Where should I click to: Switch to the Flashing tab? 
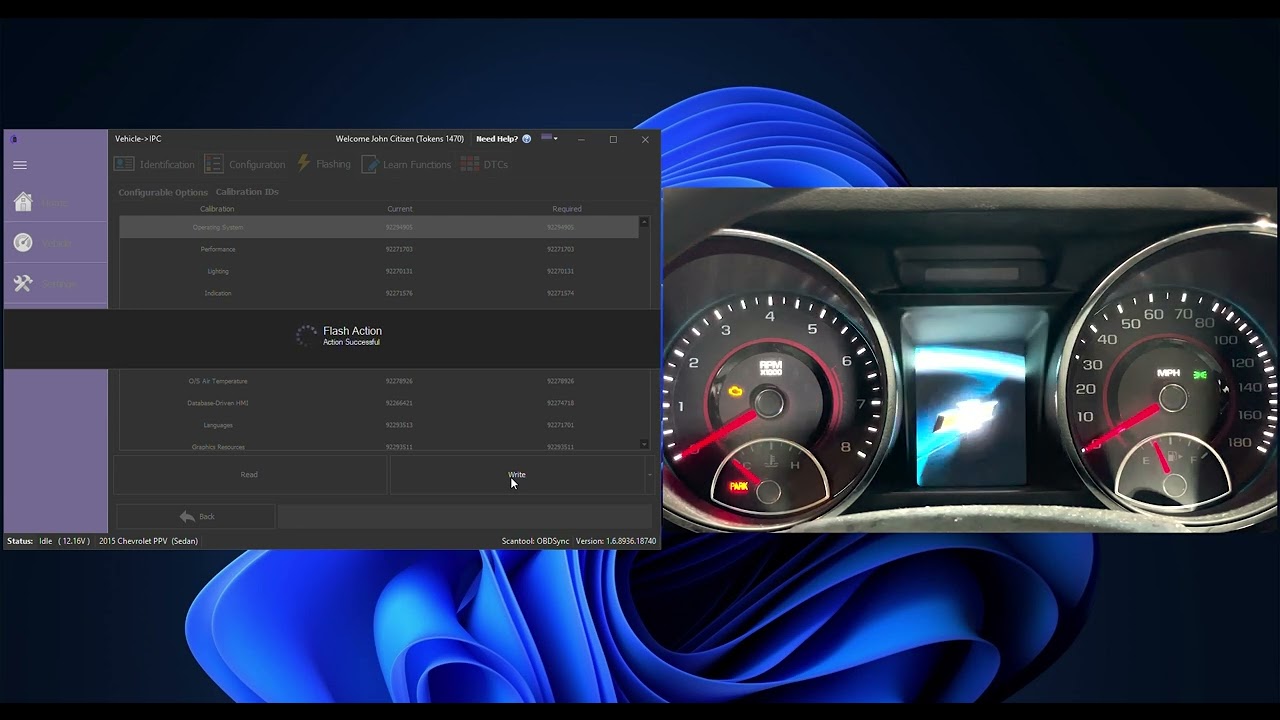tap(324, 164)
